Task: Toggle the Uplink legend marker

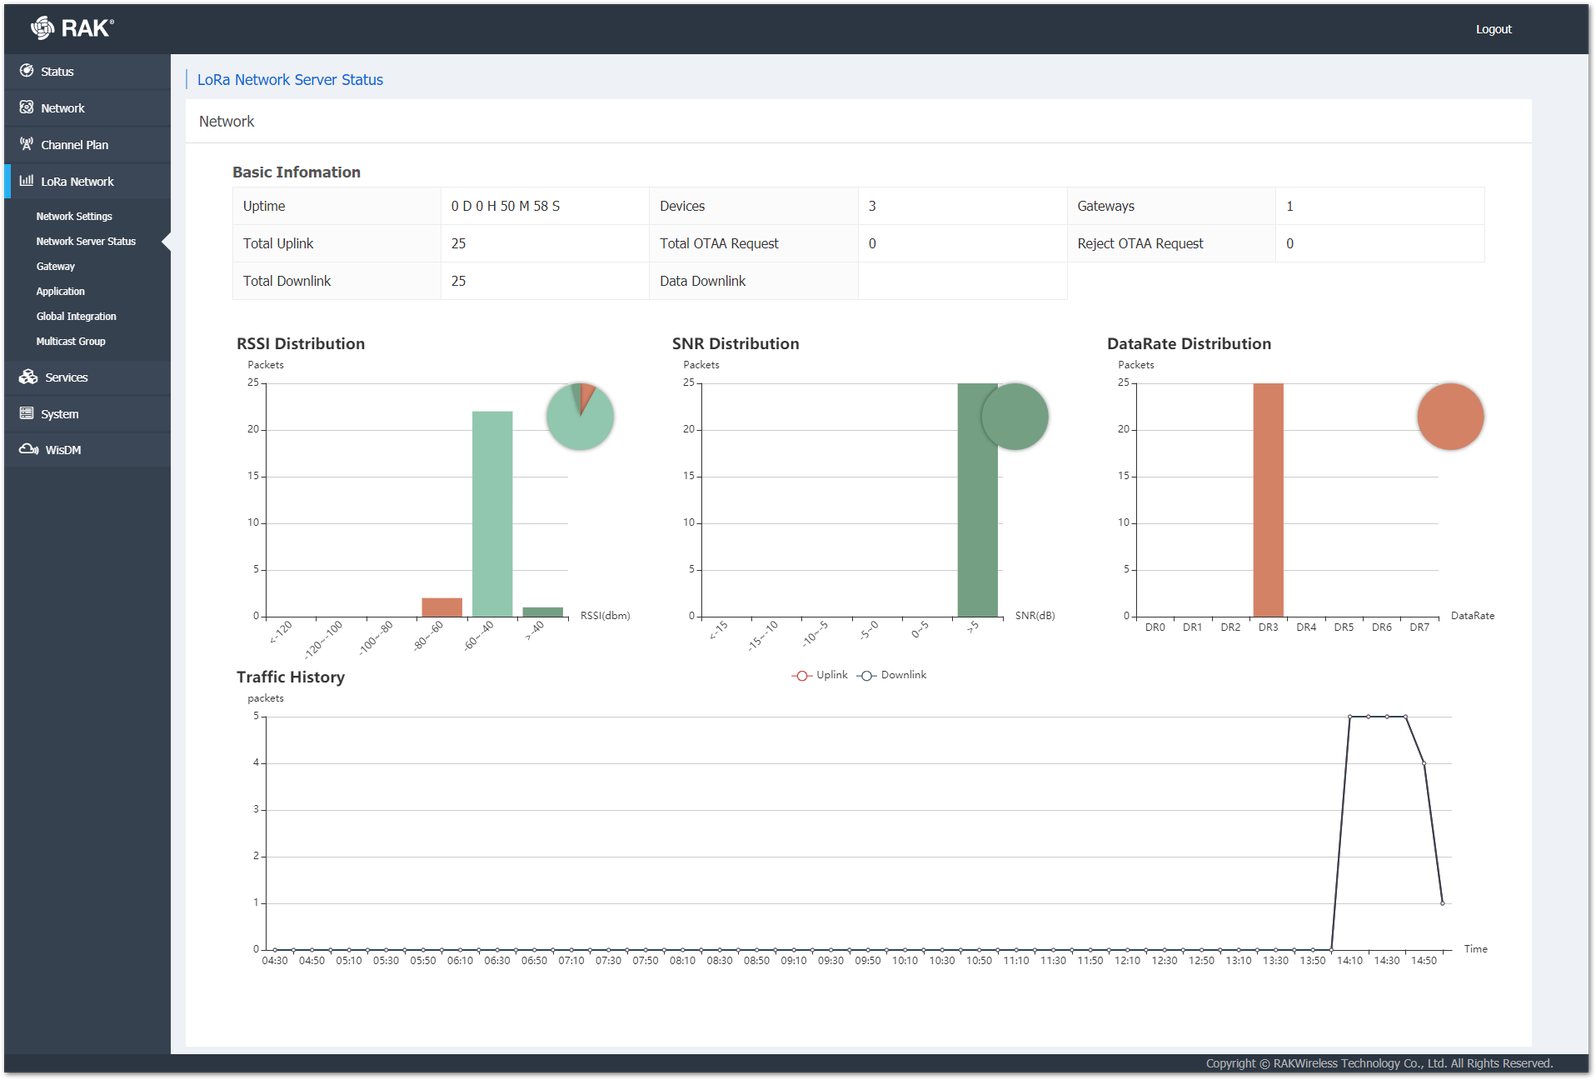Action: click(x=801, y=676)
